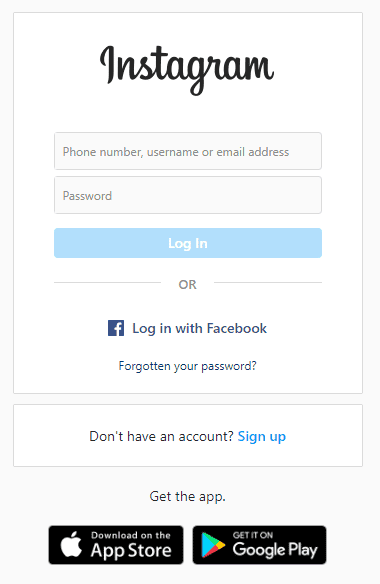
Task: Click the Facebook logo icon
Action: coord(116,328)
